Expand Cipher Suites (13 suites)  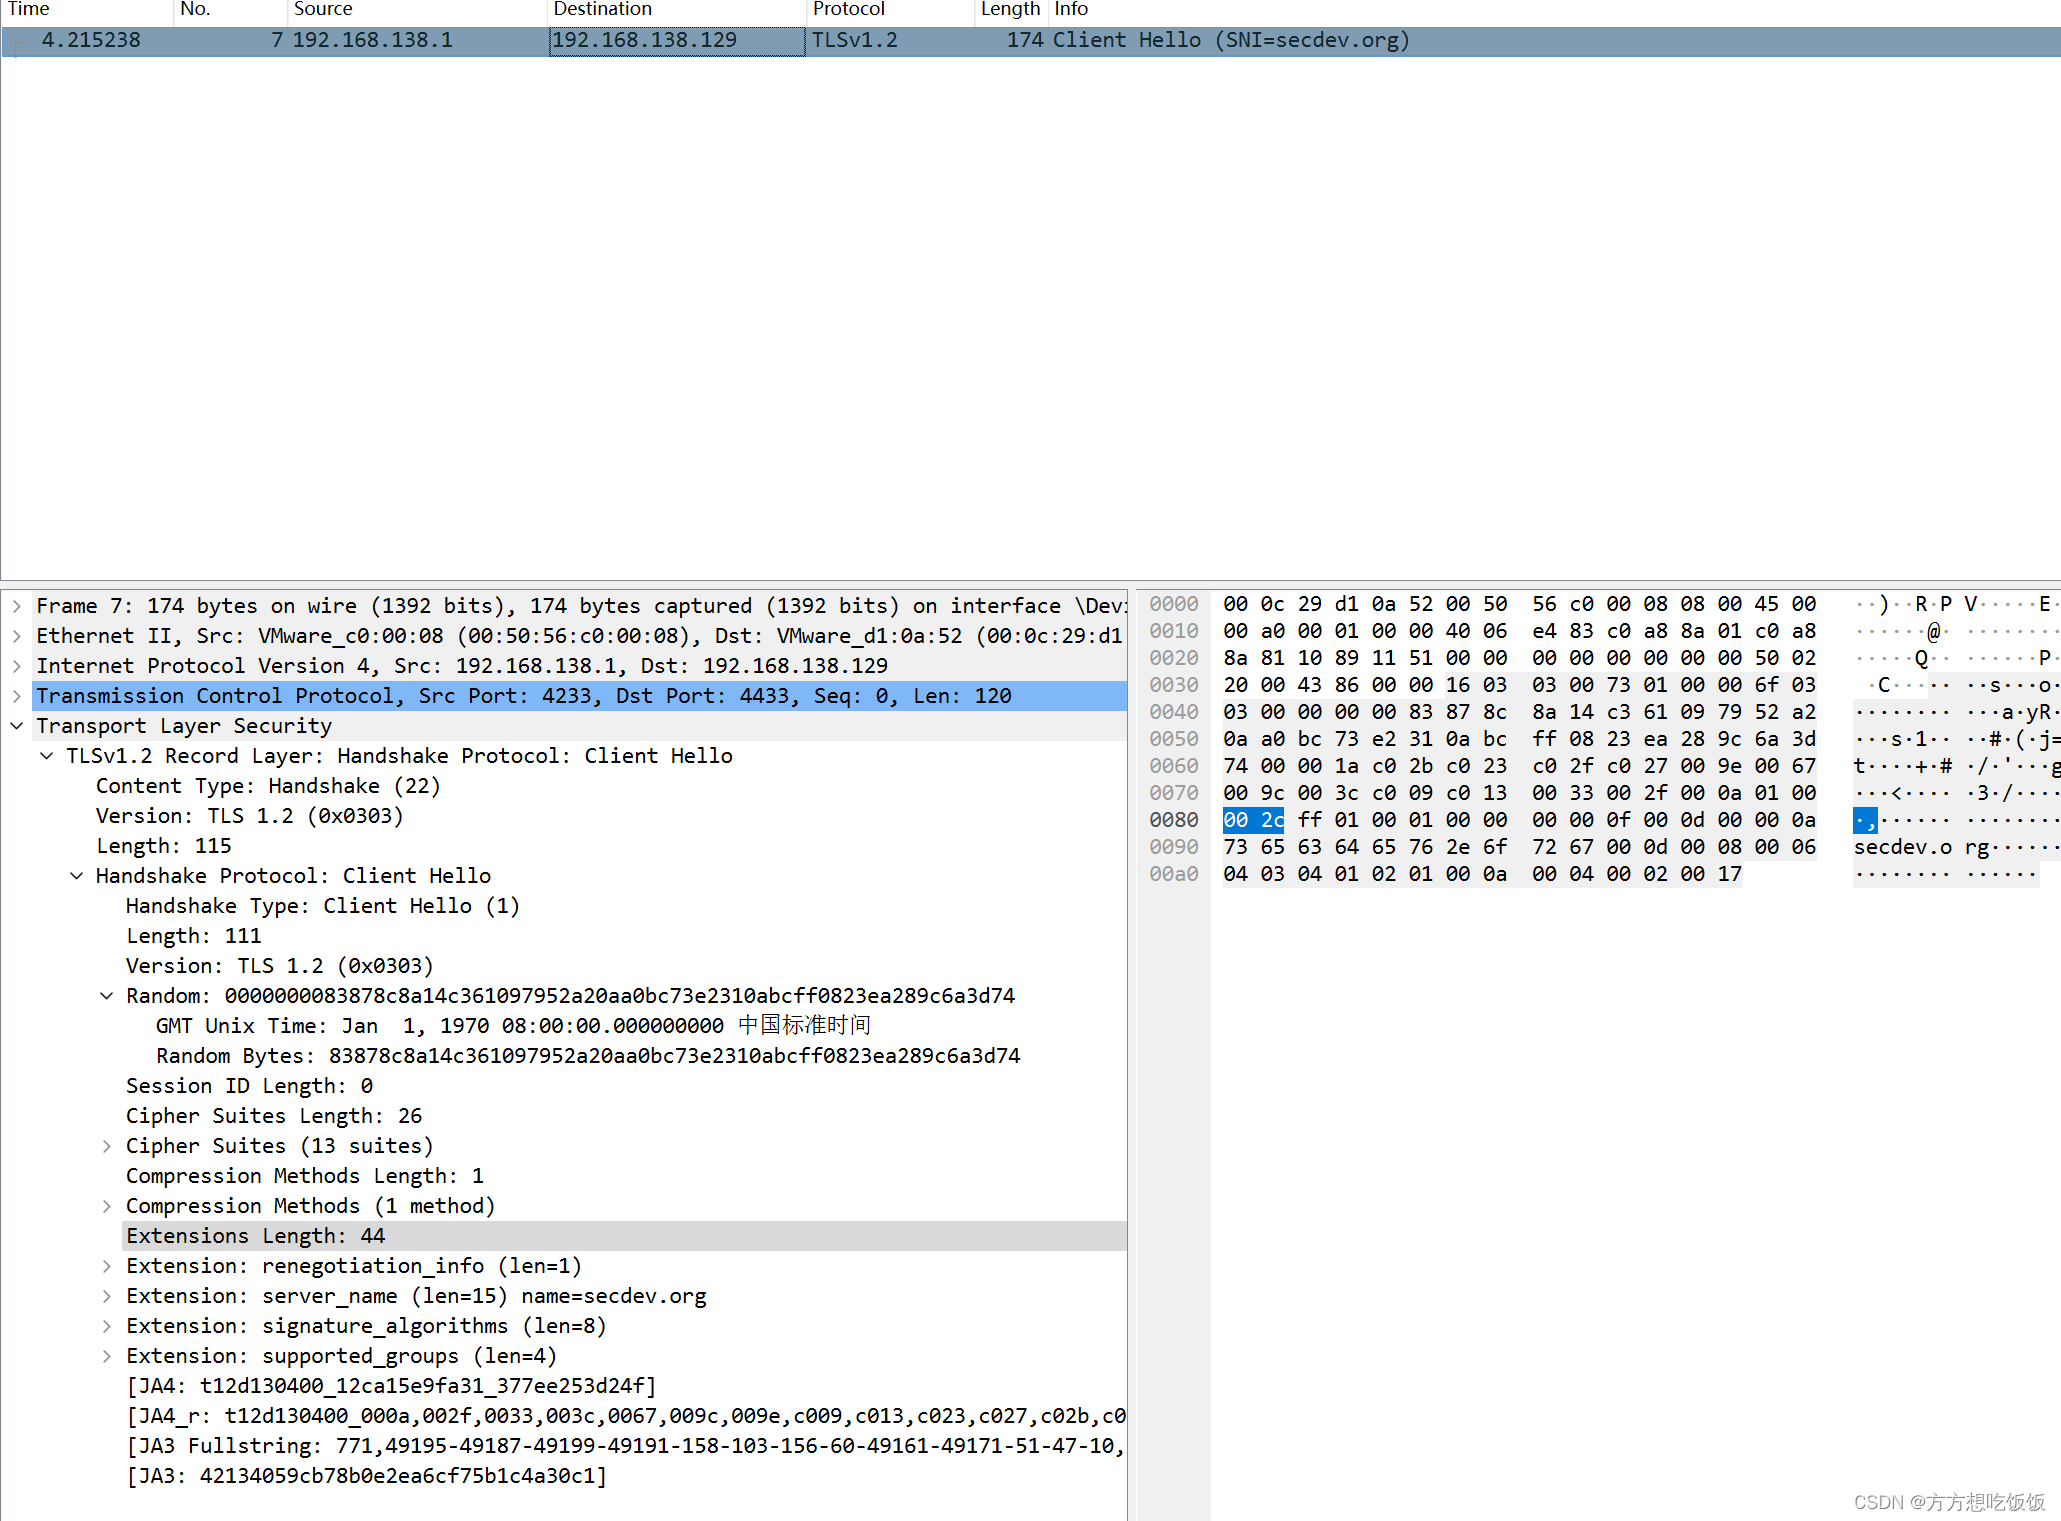[107, 1146]
